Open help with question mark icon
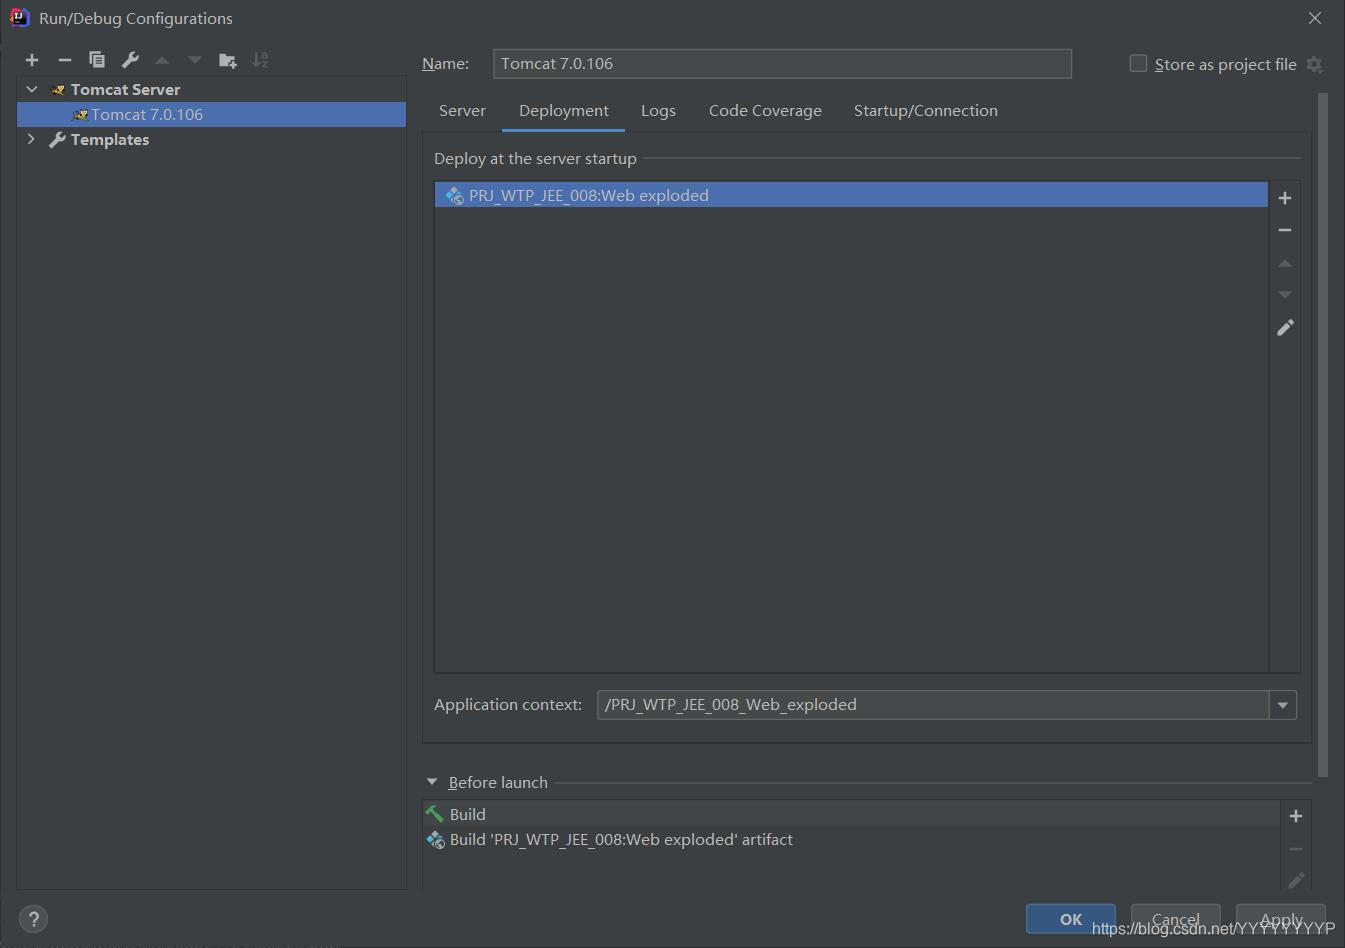1345x948 pixels. pos(33,919)
